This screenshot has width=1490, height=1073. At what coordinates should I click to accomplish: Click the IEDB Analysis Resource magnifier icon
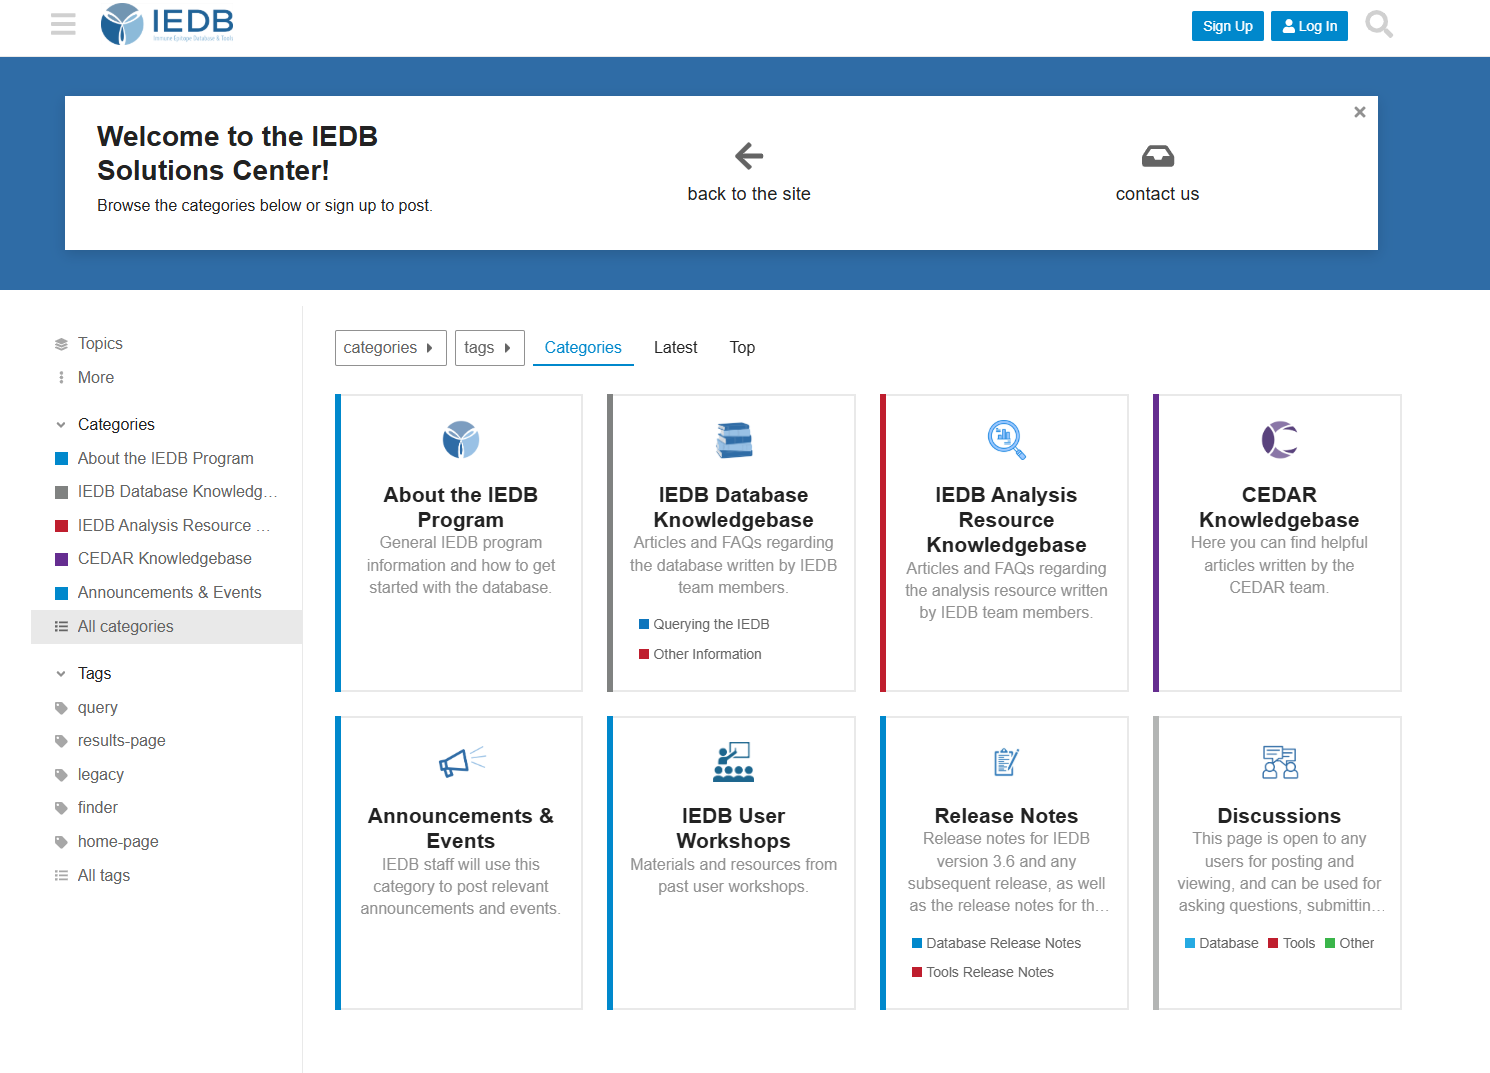click(1006, 440)
